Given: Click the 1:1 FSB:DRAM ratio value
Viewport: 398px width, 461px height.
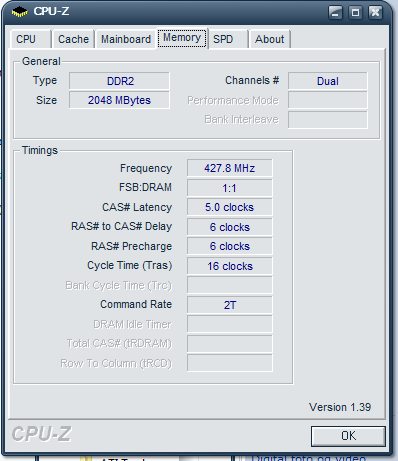Looking at the screenshot, I should (230, 188).
